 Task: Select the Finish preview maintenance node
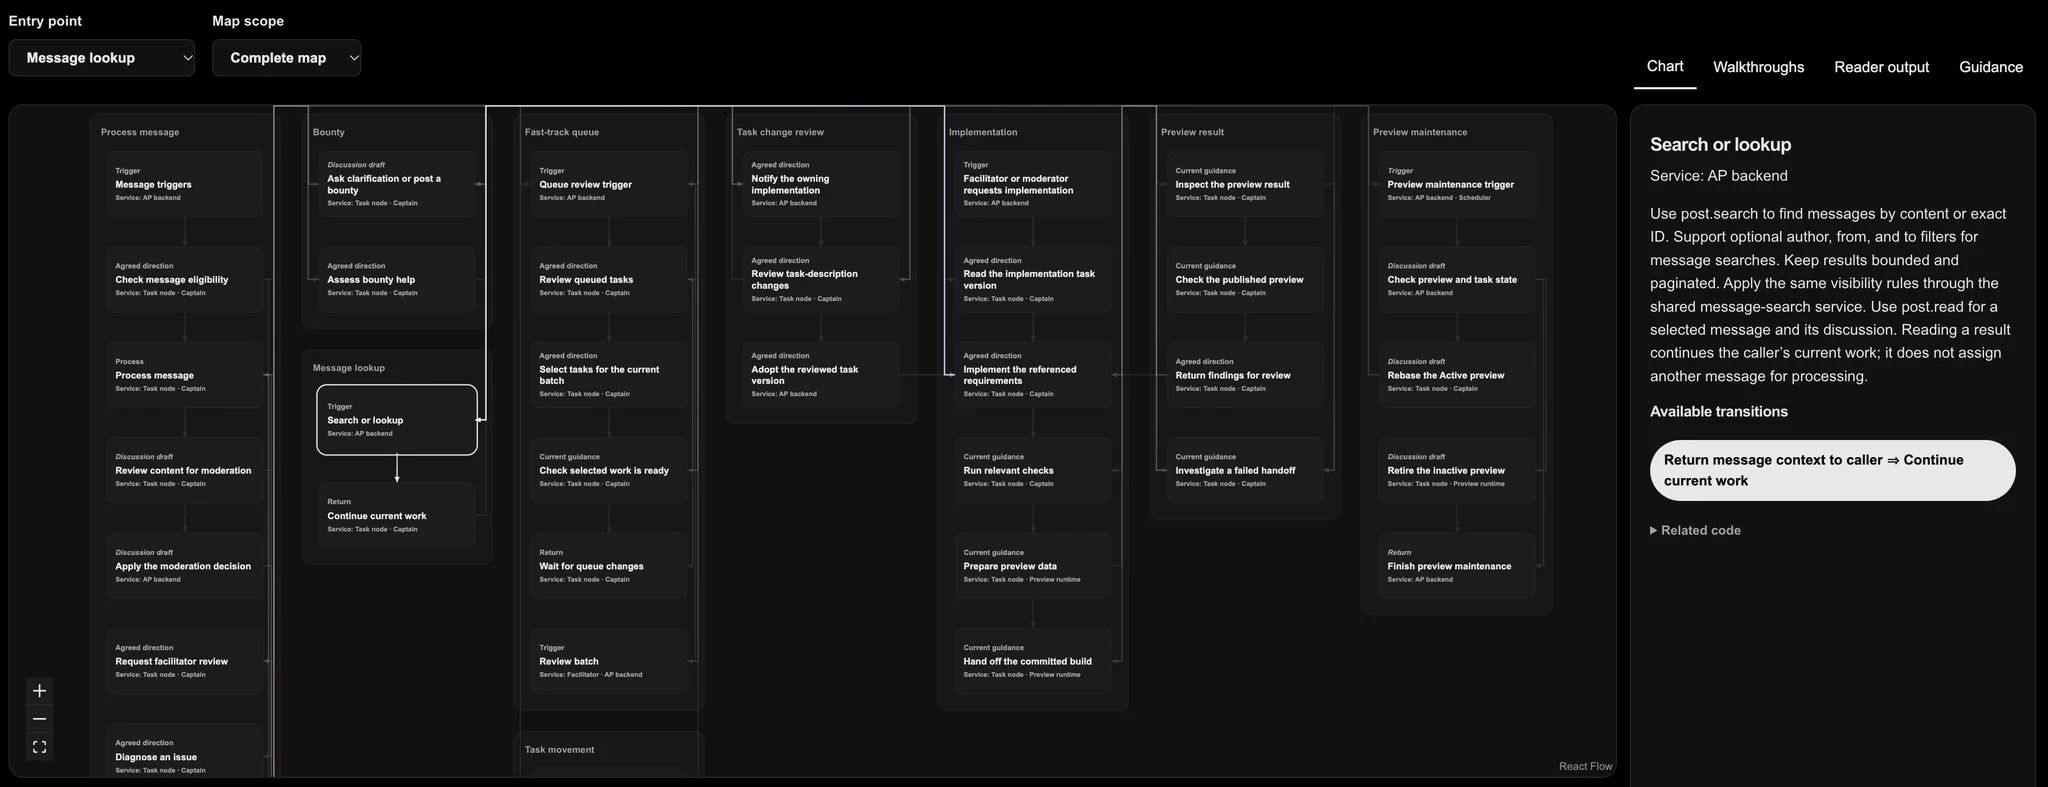pos(1457,566)
